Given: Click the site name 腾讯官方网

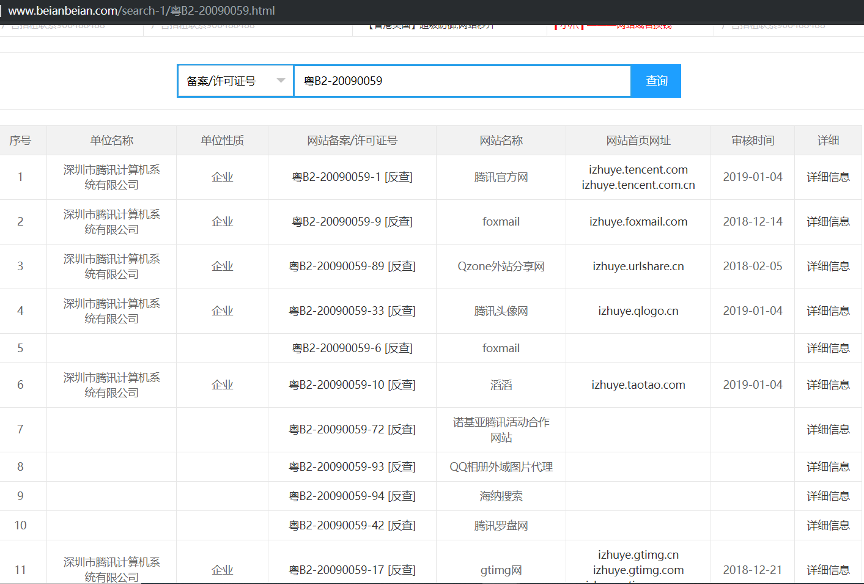Looking at the screenshot, I should [501, 177].
